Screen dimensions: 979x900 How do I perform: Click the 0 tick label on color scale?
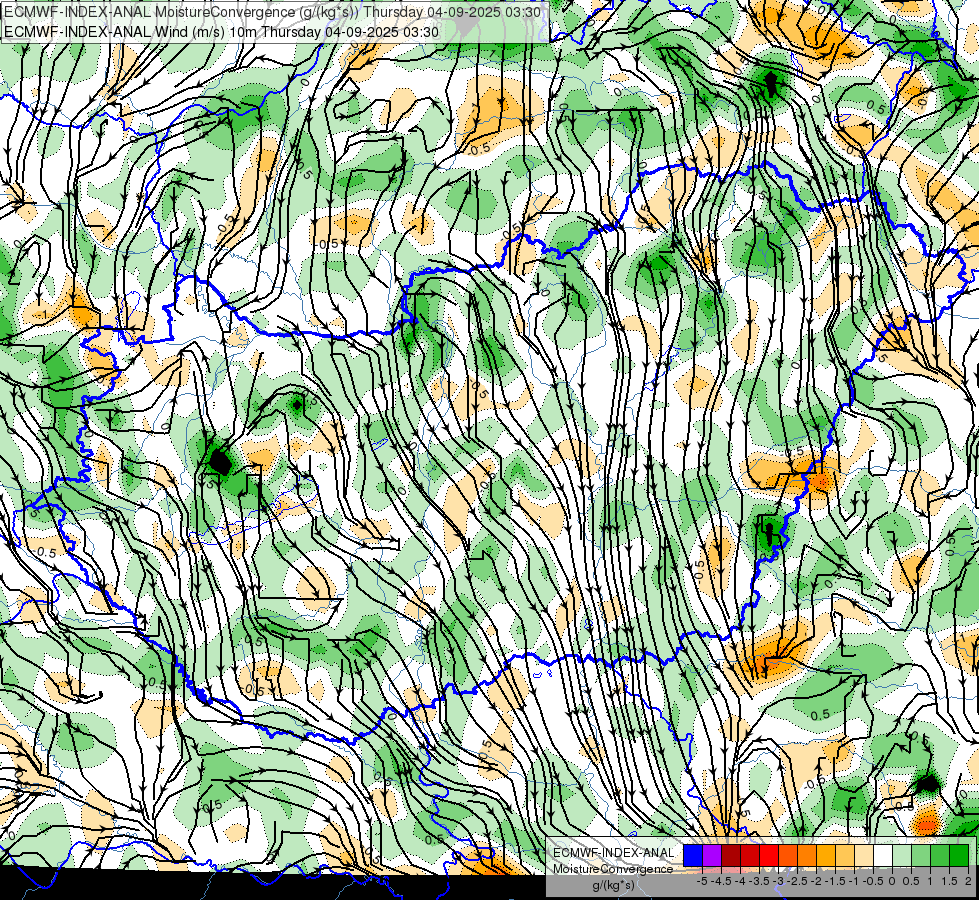point(892,881)
